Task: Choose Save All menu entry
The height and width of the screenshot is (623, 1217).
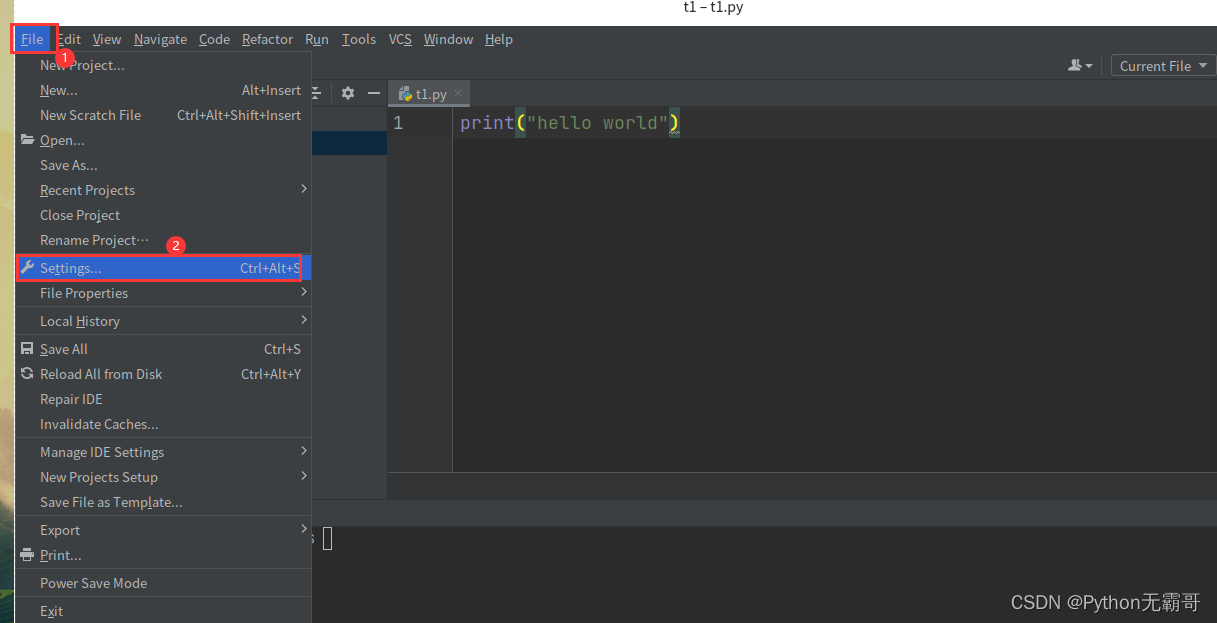Action: click(x=163, y=349)
